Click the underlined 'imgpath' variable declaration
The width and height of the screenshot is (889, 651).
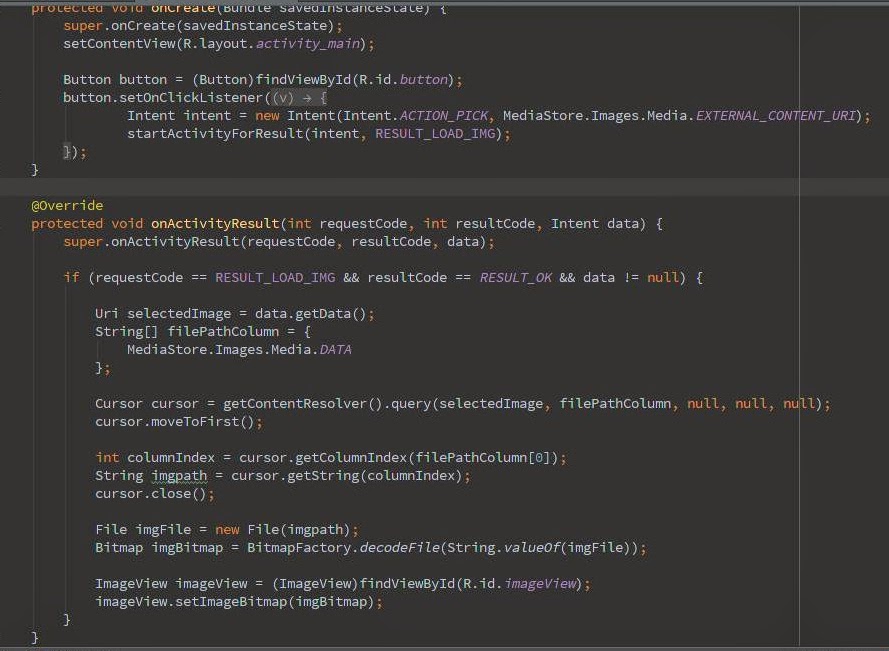click(179, 476)
